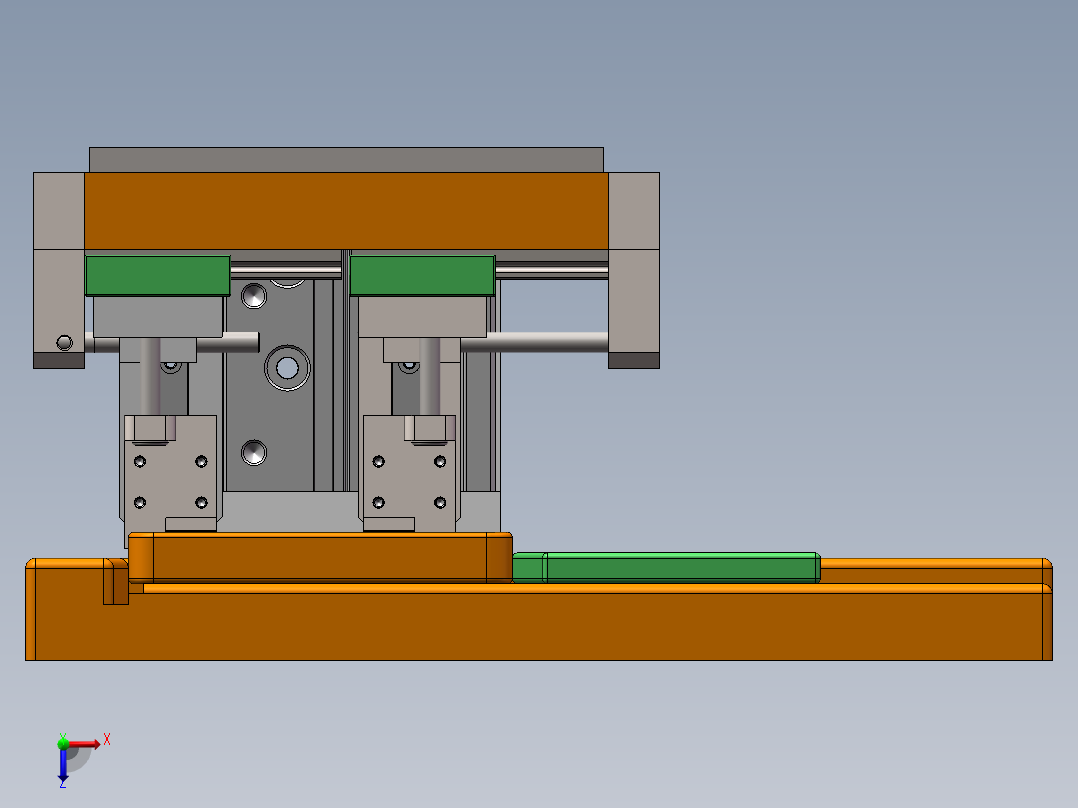Select the upper screw on middle plate
The image size is (1078, 808).
point(254,296)
